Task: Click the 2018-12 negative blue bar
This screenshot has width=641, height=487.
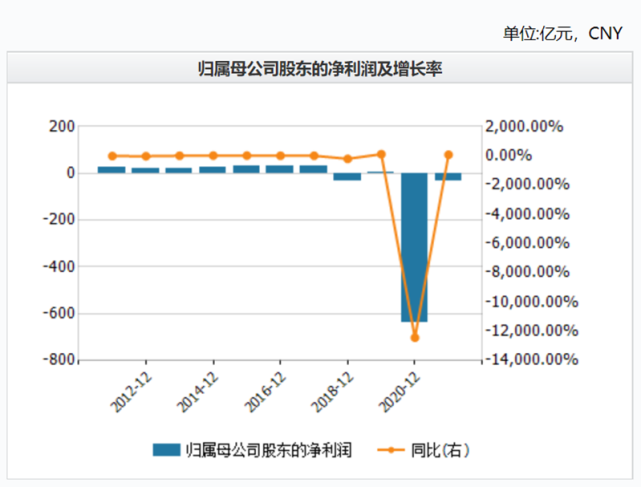Action: pos(347,177)
